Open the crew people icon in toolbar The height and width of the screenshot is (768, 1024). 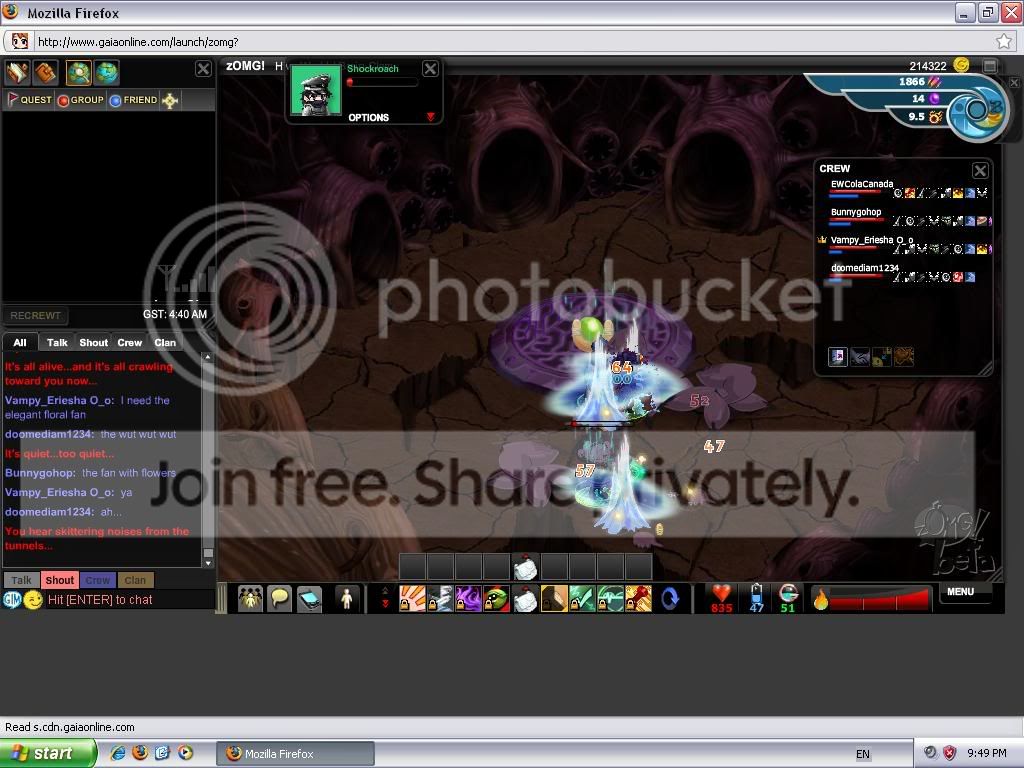pos(250,598)
